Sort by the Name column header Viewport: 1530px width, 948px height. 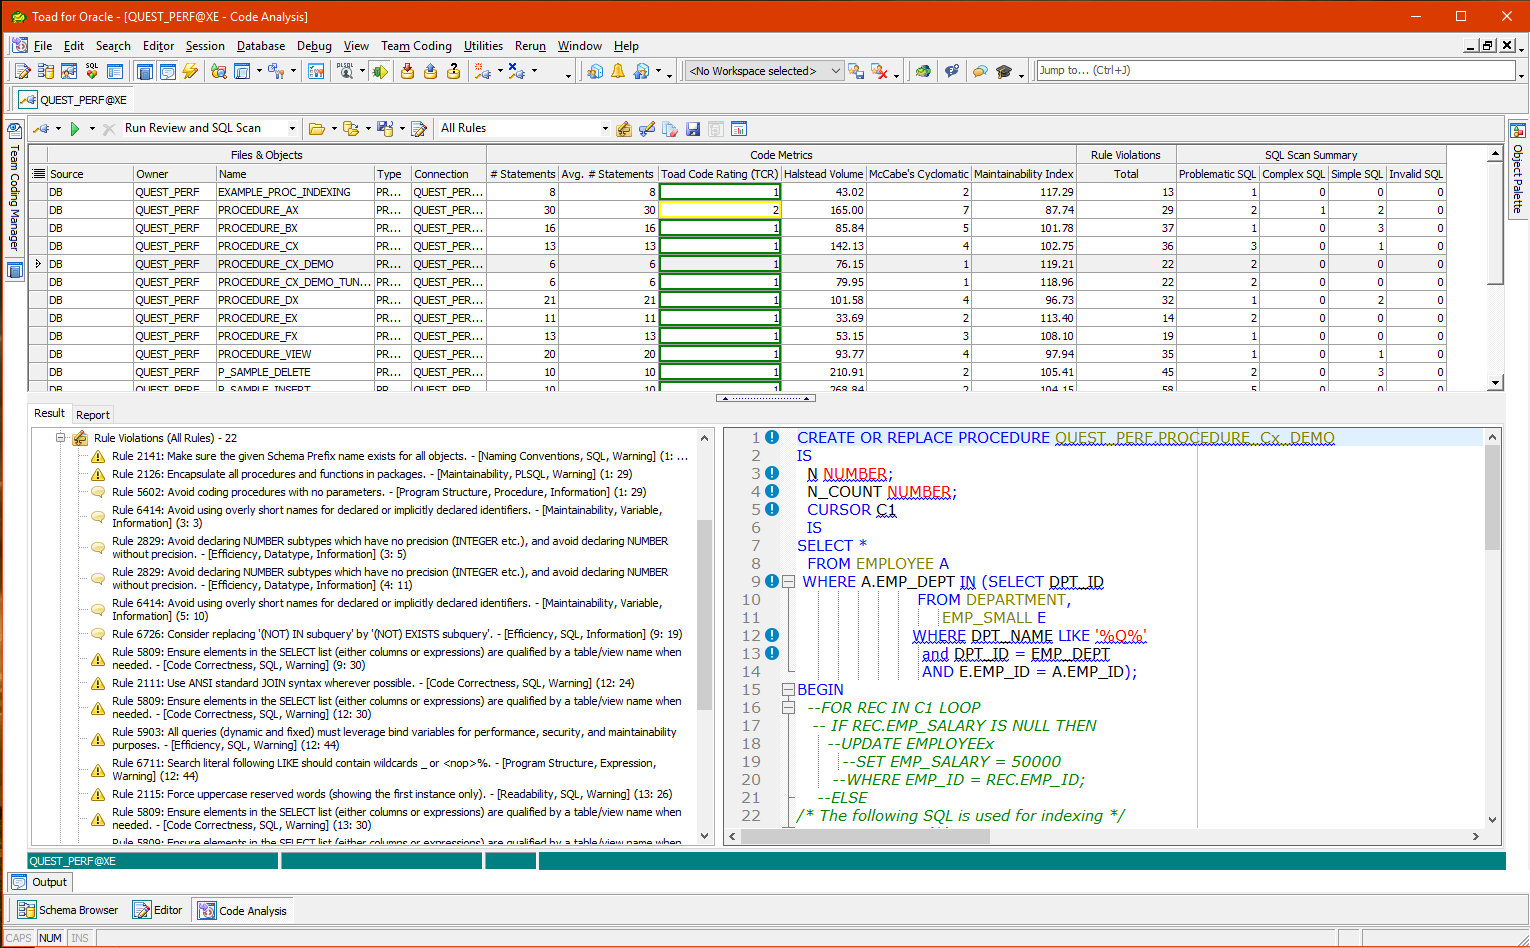tap(295, 174)
